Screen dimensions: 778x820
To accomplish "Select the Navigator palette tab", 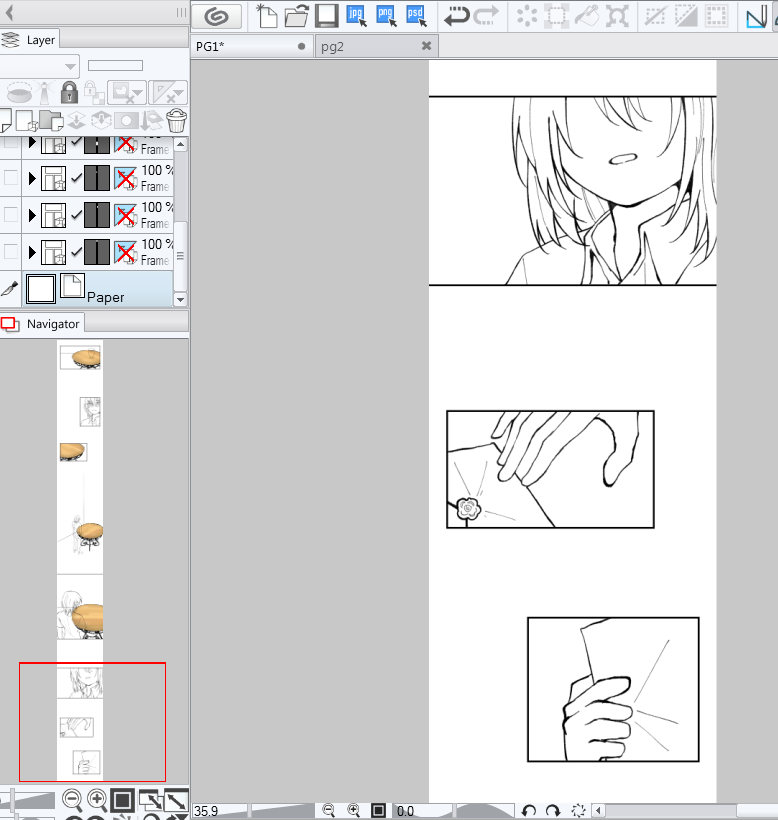I will pos(42,324).
